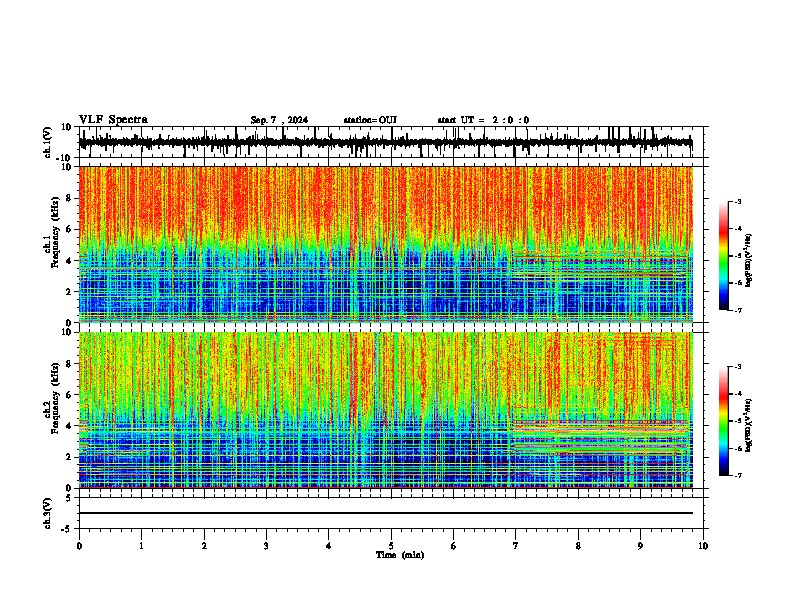Click time axis tick label '1'
Viewport: 792px width, 612px height.
point(141,546)
